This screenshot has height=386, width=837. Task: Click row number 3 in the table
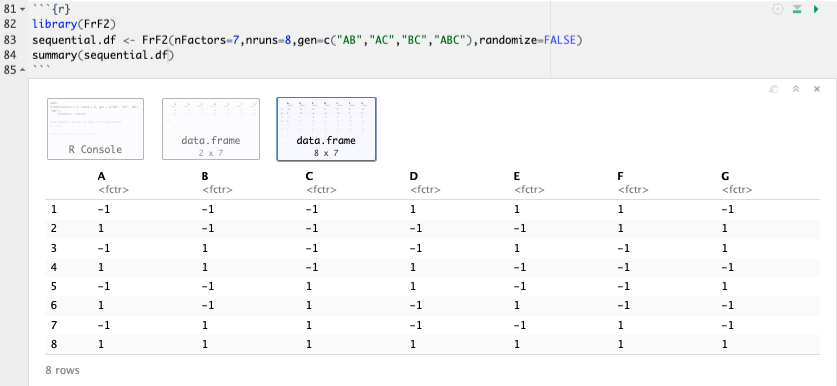pos(53,248)
